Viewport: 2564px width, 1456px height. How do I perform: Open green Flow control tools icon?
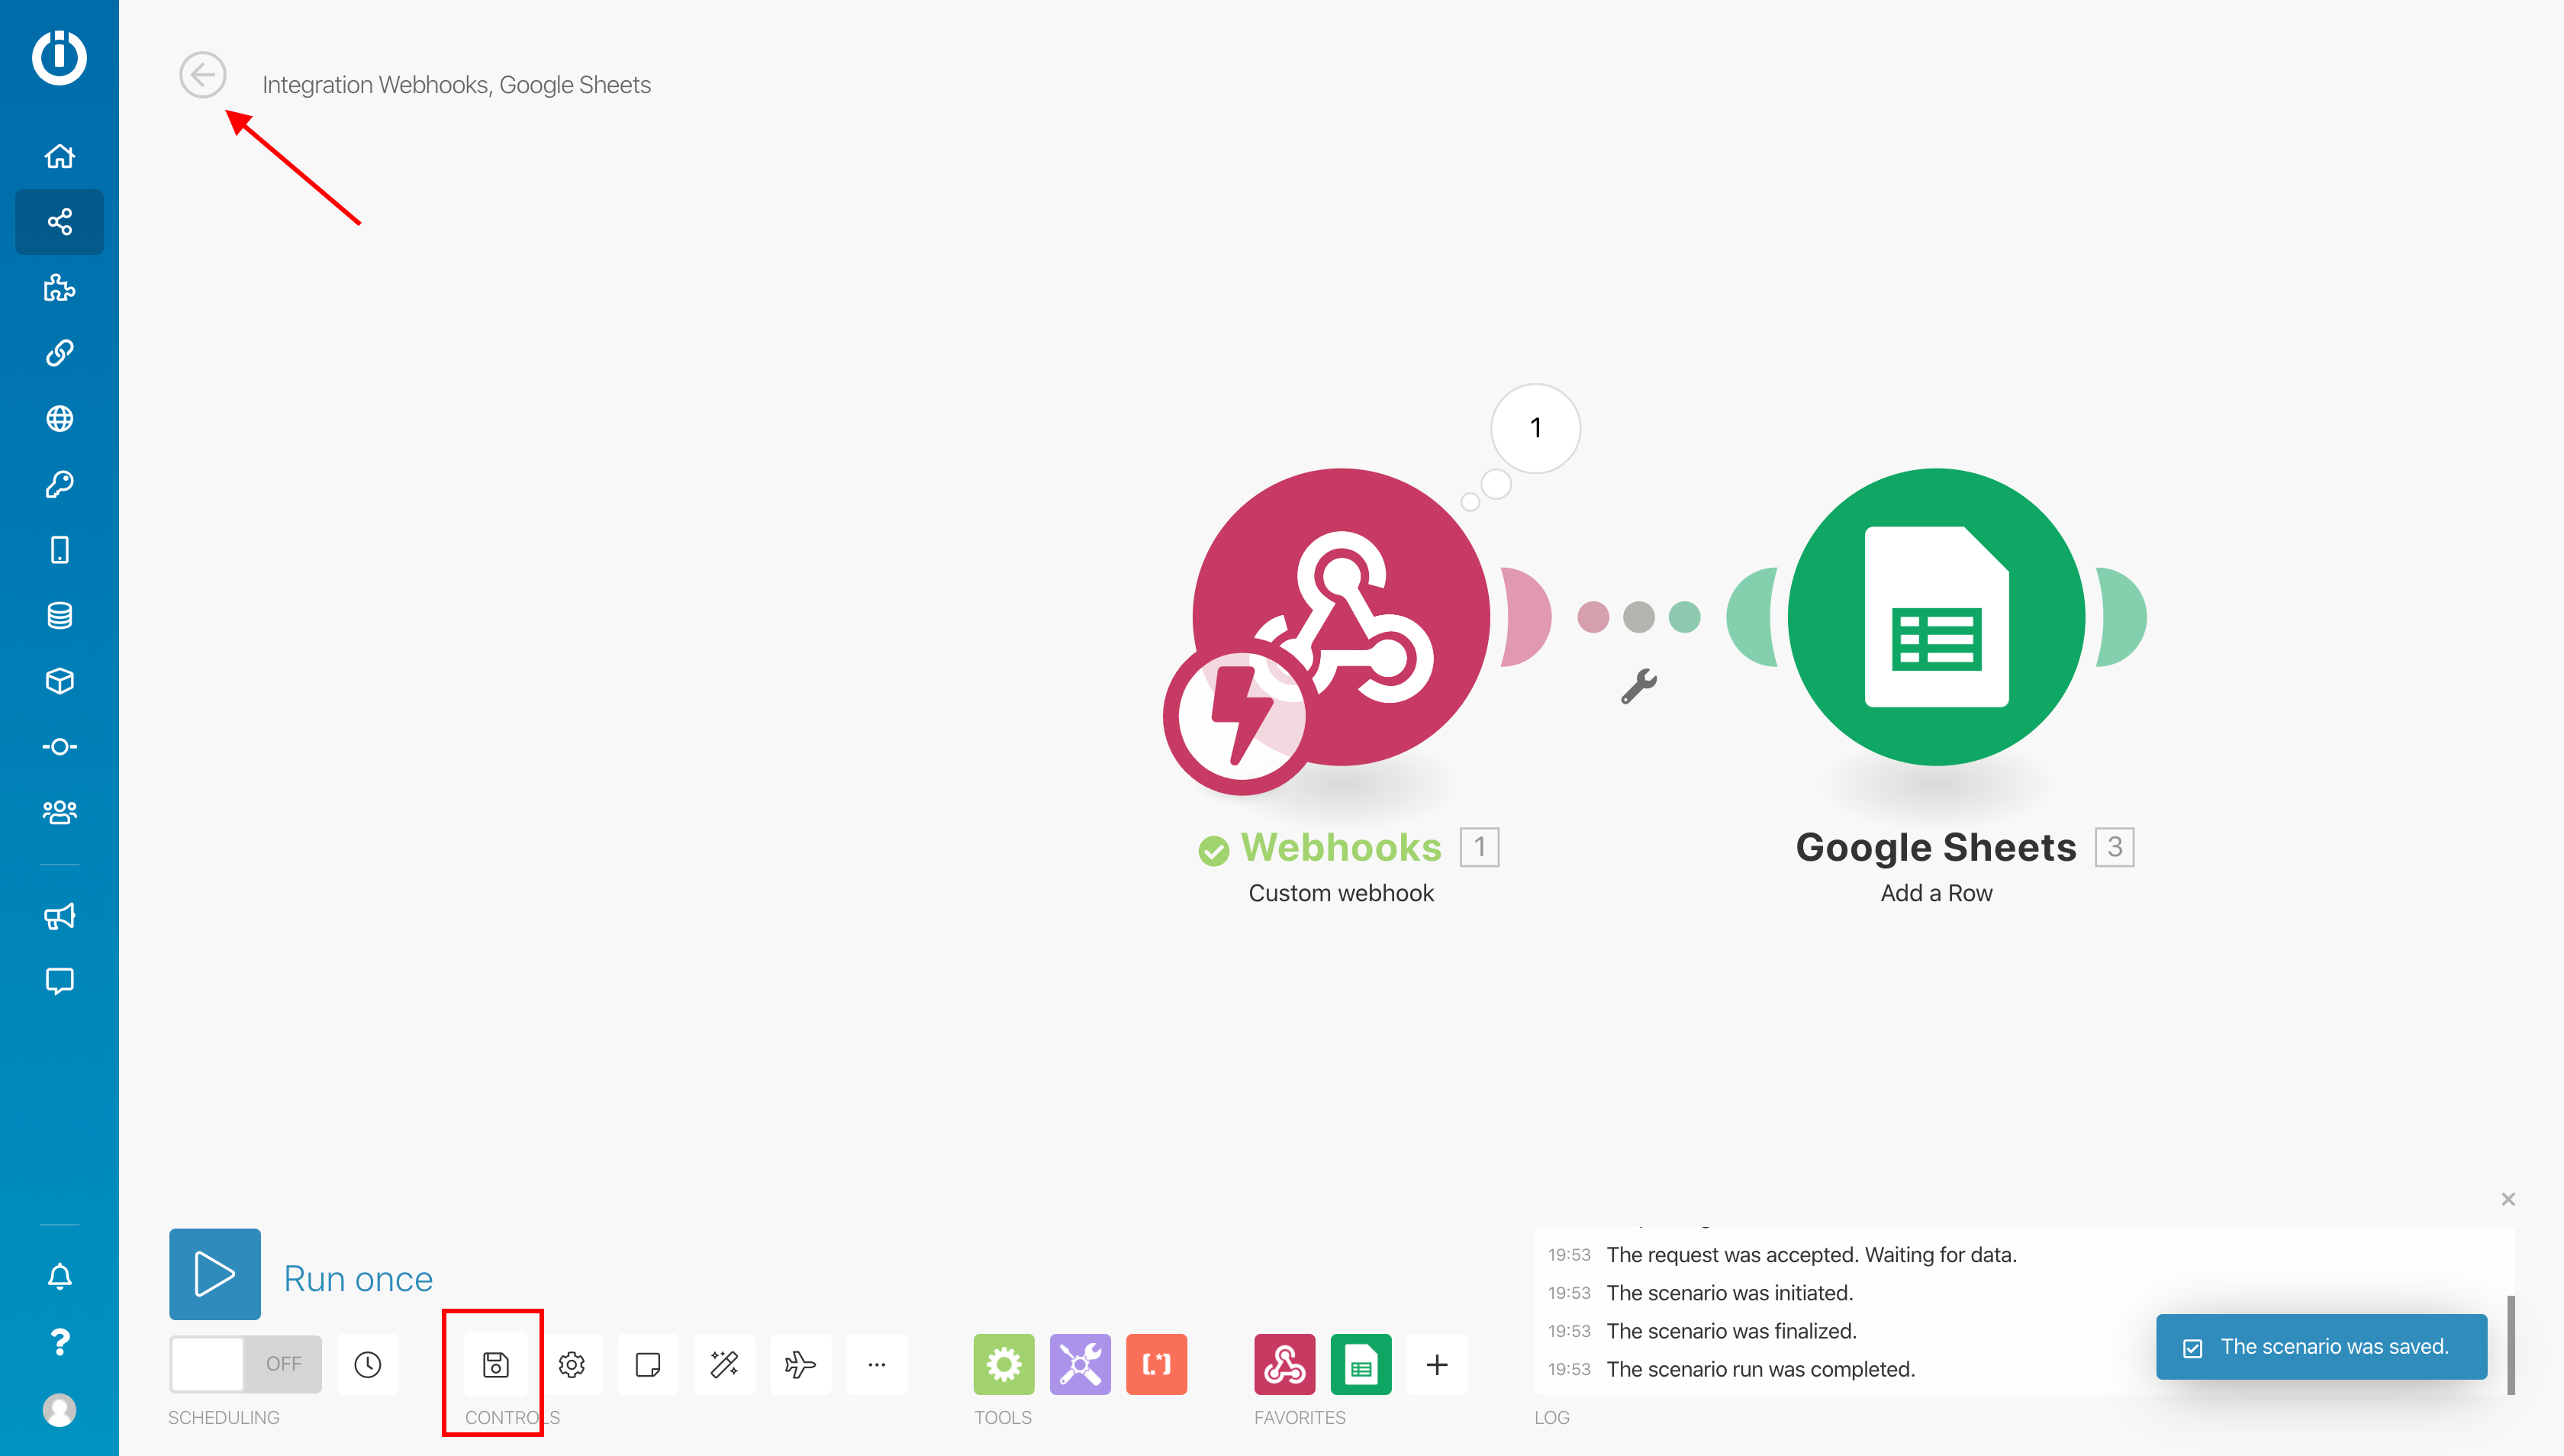(x=1004, y=1364)
